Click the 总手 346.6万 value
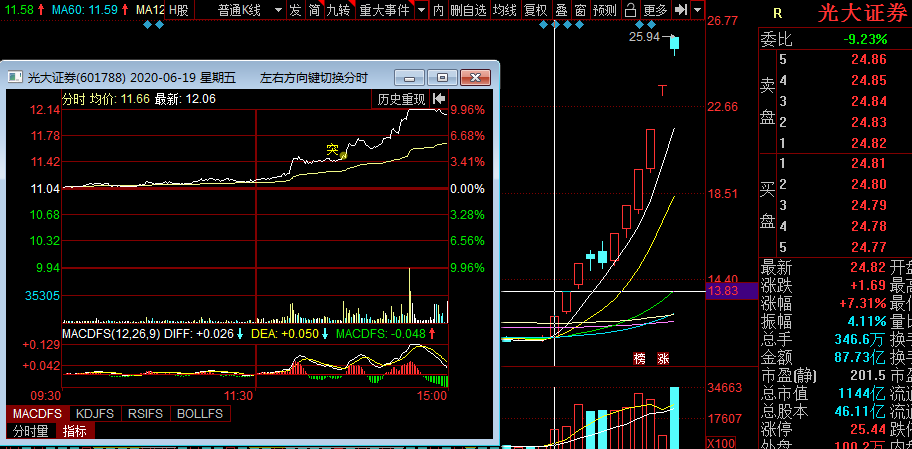This screenshot has width=912, height=449. coord(861,339)
